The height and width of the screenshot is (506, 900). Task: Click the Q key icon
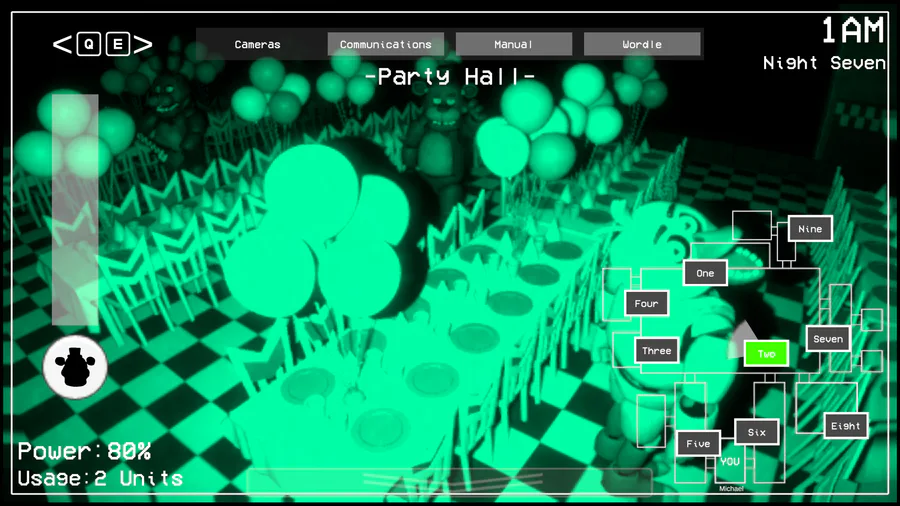tap(89, 44)
